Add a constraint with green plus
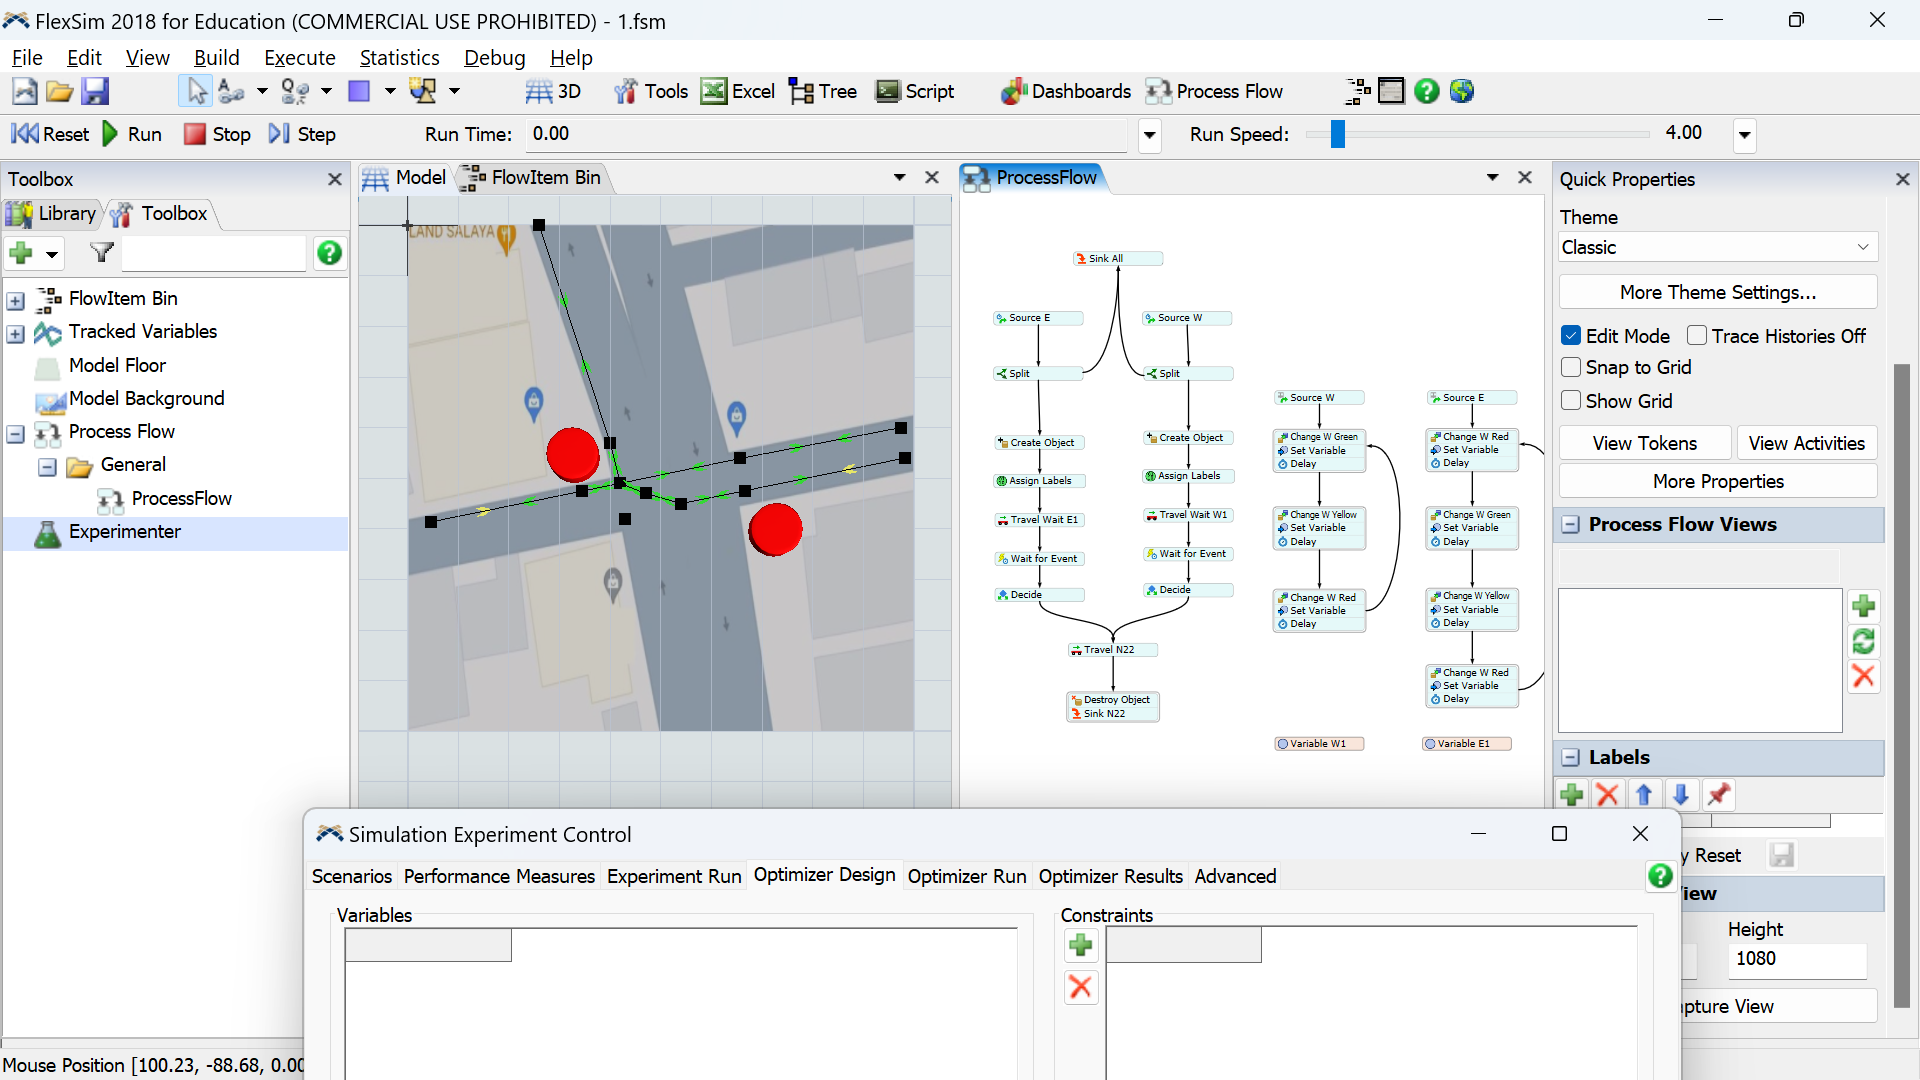Screen dimensions: 1920x1080 pyautogui.click(x=1080, y=945)
